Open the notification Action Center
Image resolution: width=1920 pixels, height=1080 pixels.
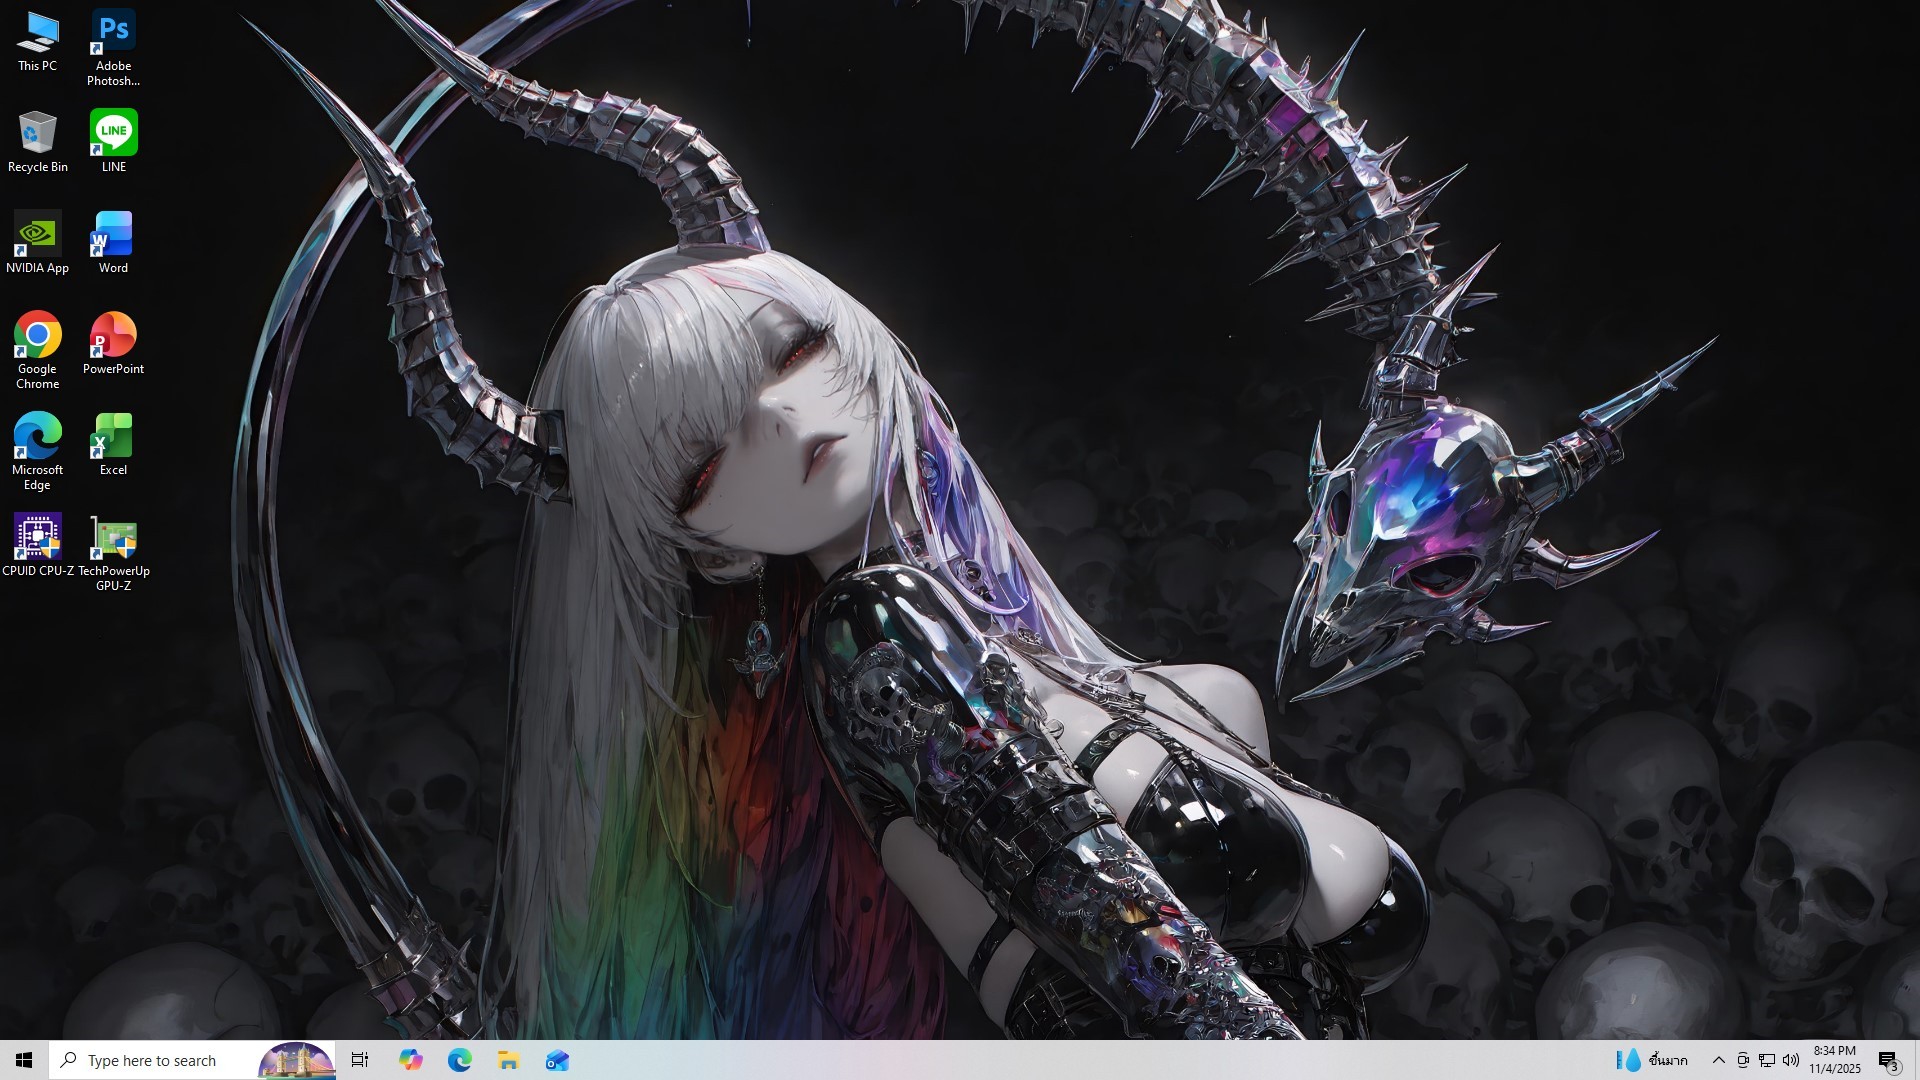pos(1888,1060)
